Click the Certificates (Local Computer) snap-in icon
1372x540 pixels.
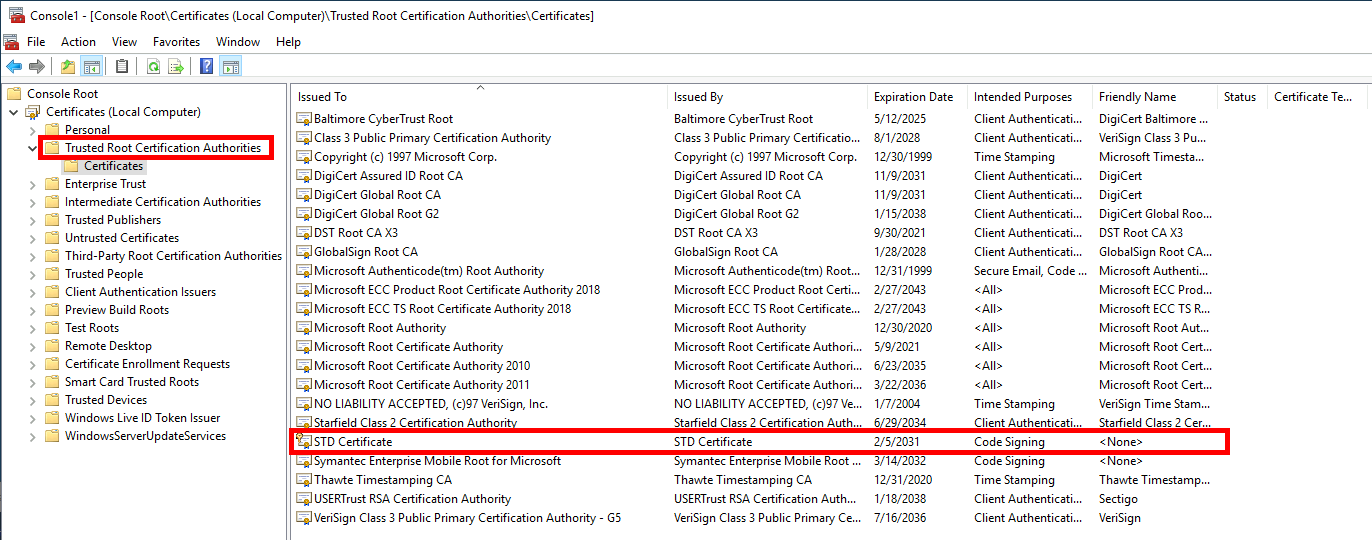33,112
